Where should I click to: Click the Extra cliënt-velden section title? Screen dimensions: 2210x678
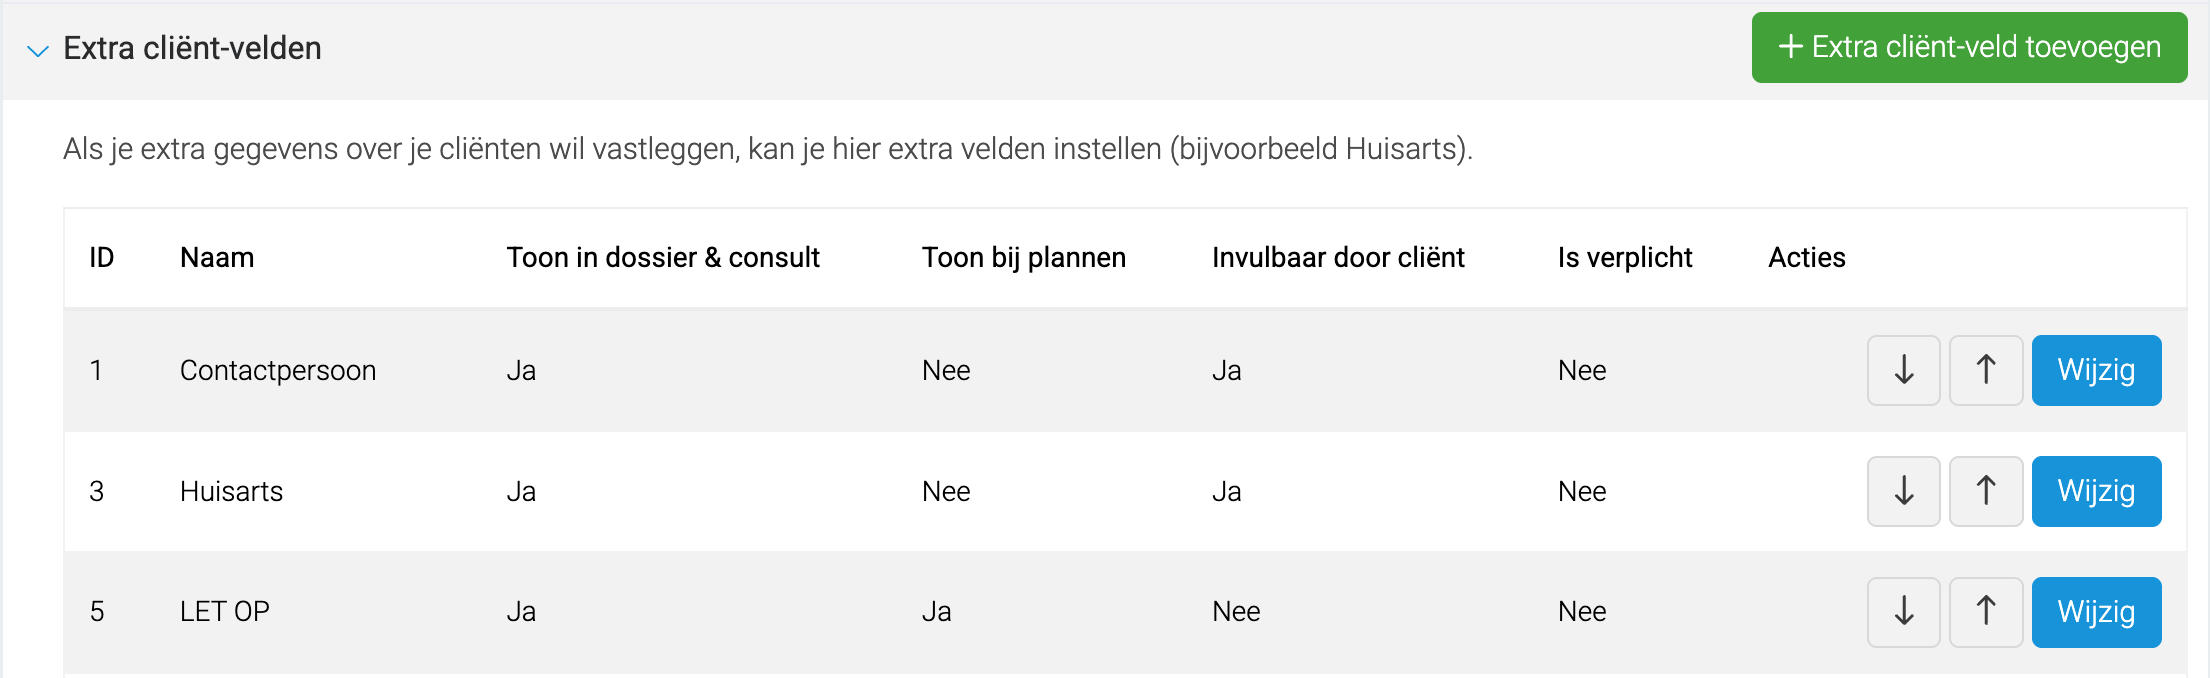192,48
